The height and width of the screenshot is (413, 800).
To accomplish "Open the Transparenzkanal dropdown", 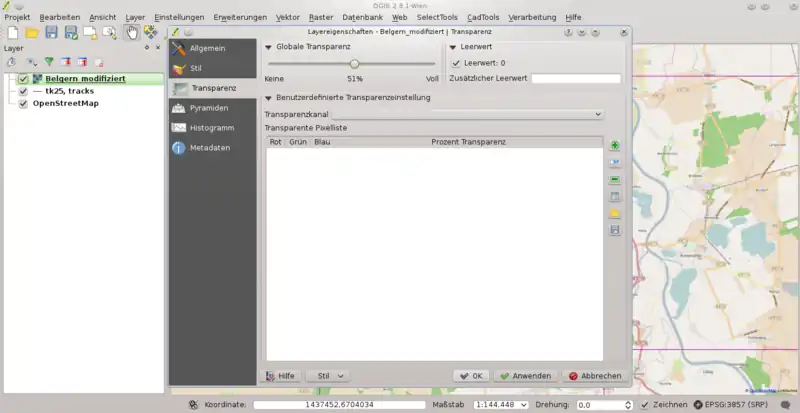I will point(468,114).
